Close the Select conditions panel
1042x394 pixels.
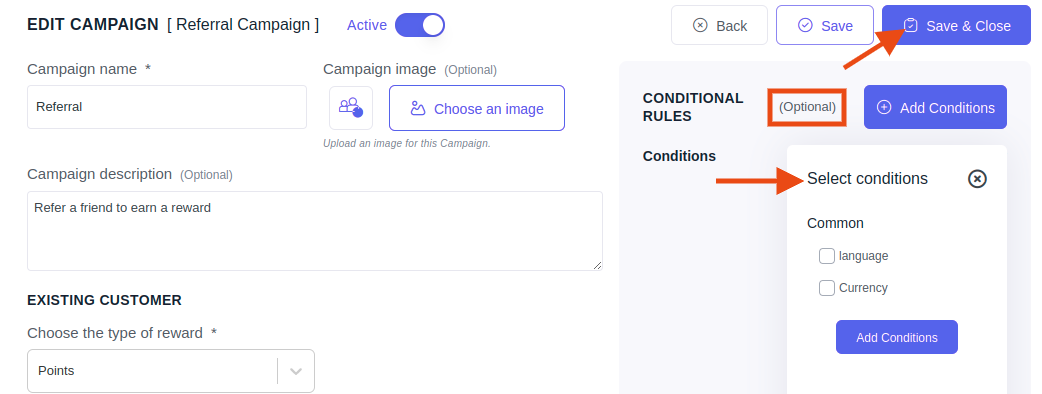point(977,179)
